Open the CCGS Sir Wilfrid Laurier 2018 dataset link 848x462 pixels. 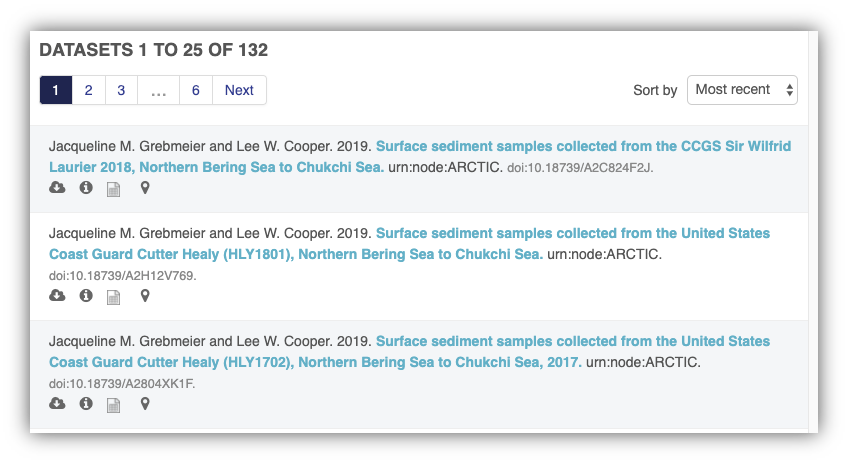[420, 157]
